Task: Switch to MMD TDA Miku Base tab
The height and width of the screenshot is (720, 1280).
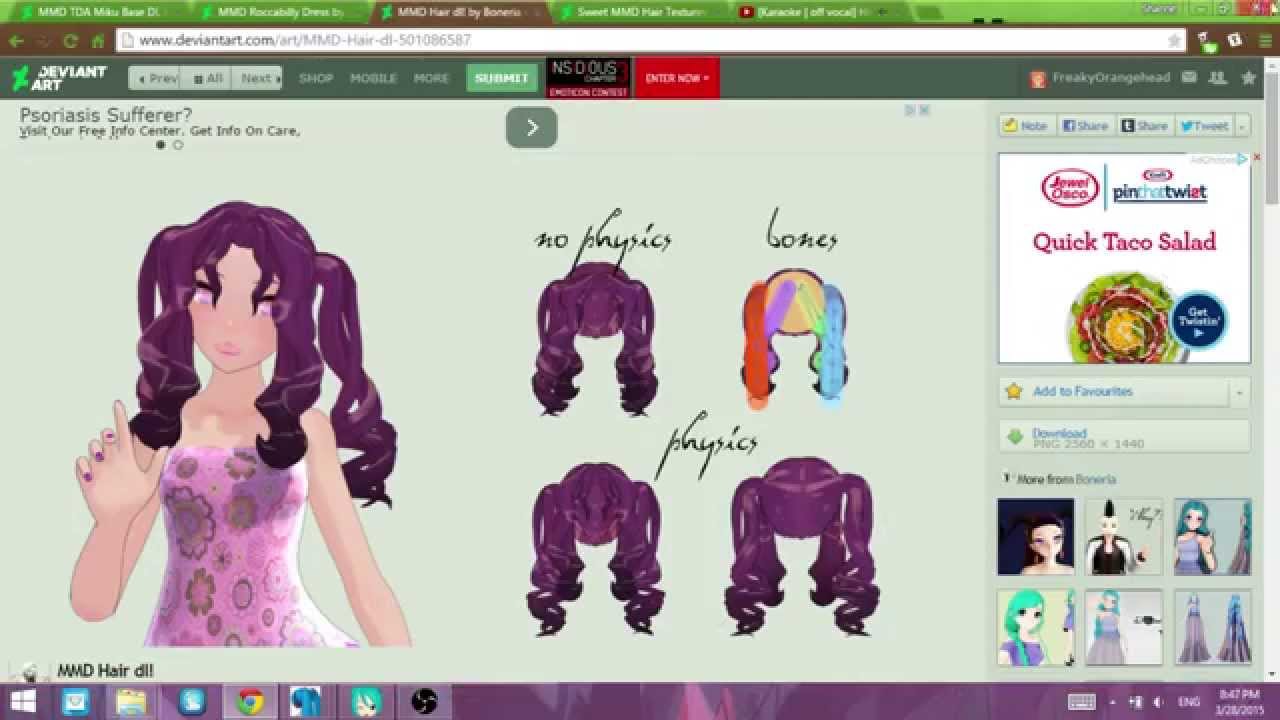Action: pos(96,13)
